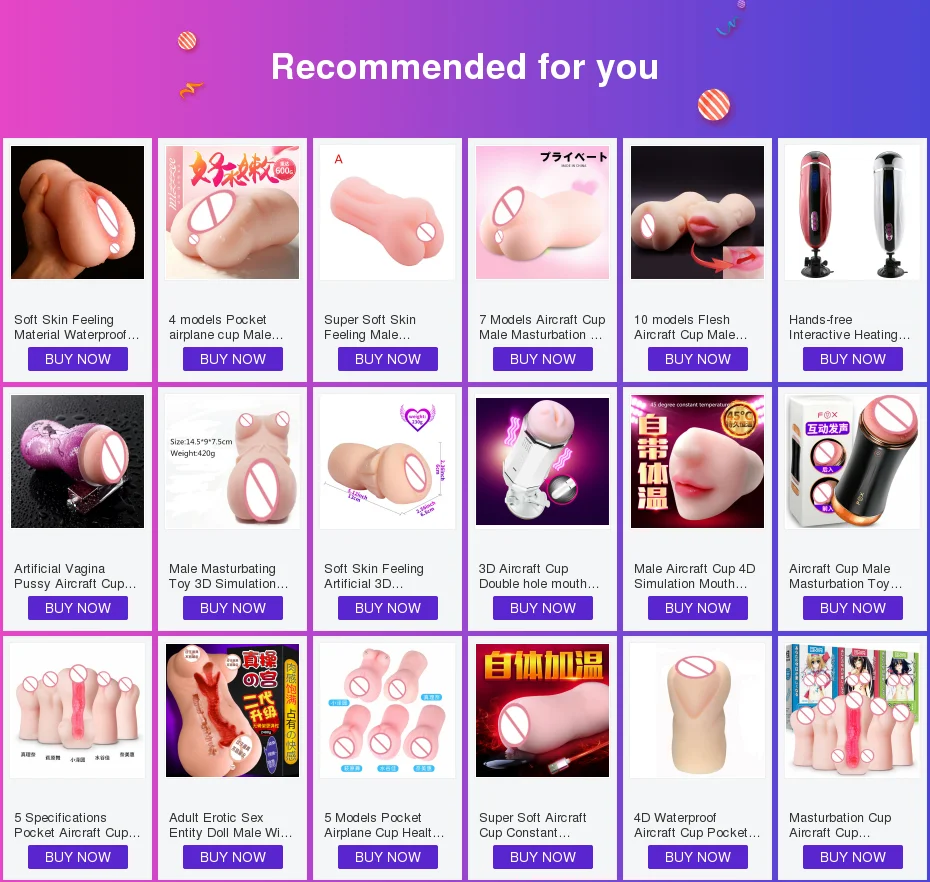
Task: Open the Super Soft Aircraft Cup Constant product image
Action: pos(543,711)
